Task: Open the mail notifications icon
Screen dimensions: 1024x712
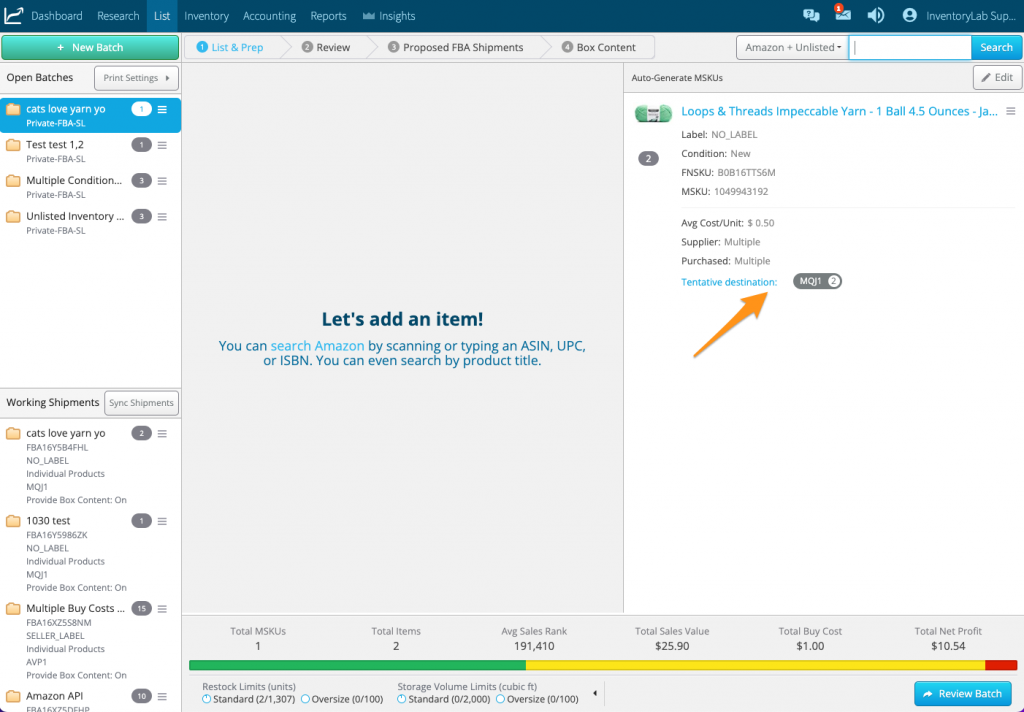Action: point(842,14)
